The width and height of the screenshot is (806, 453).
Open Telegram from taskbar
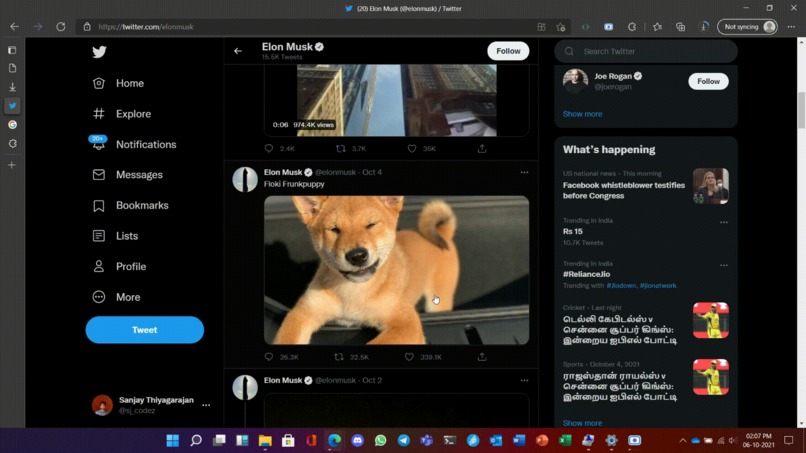[x=404, y=440]
